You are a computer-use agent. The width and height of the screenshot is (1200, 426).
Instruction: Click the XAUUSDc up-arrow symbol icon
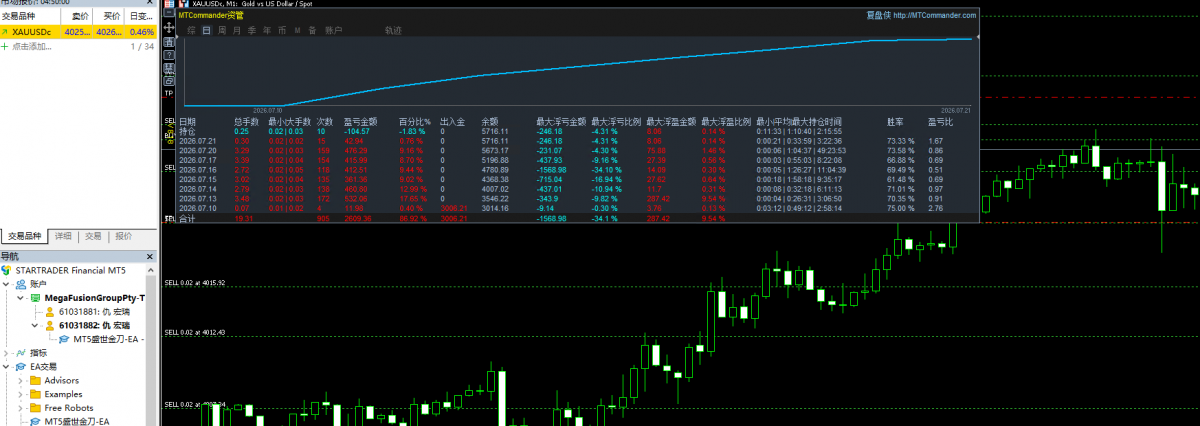(5, 32)
